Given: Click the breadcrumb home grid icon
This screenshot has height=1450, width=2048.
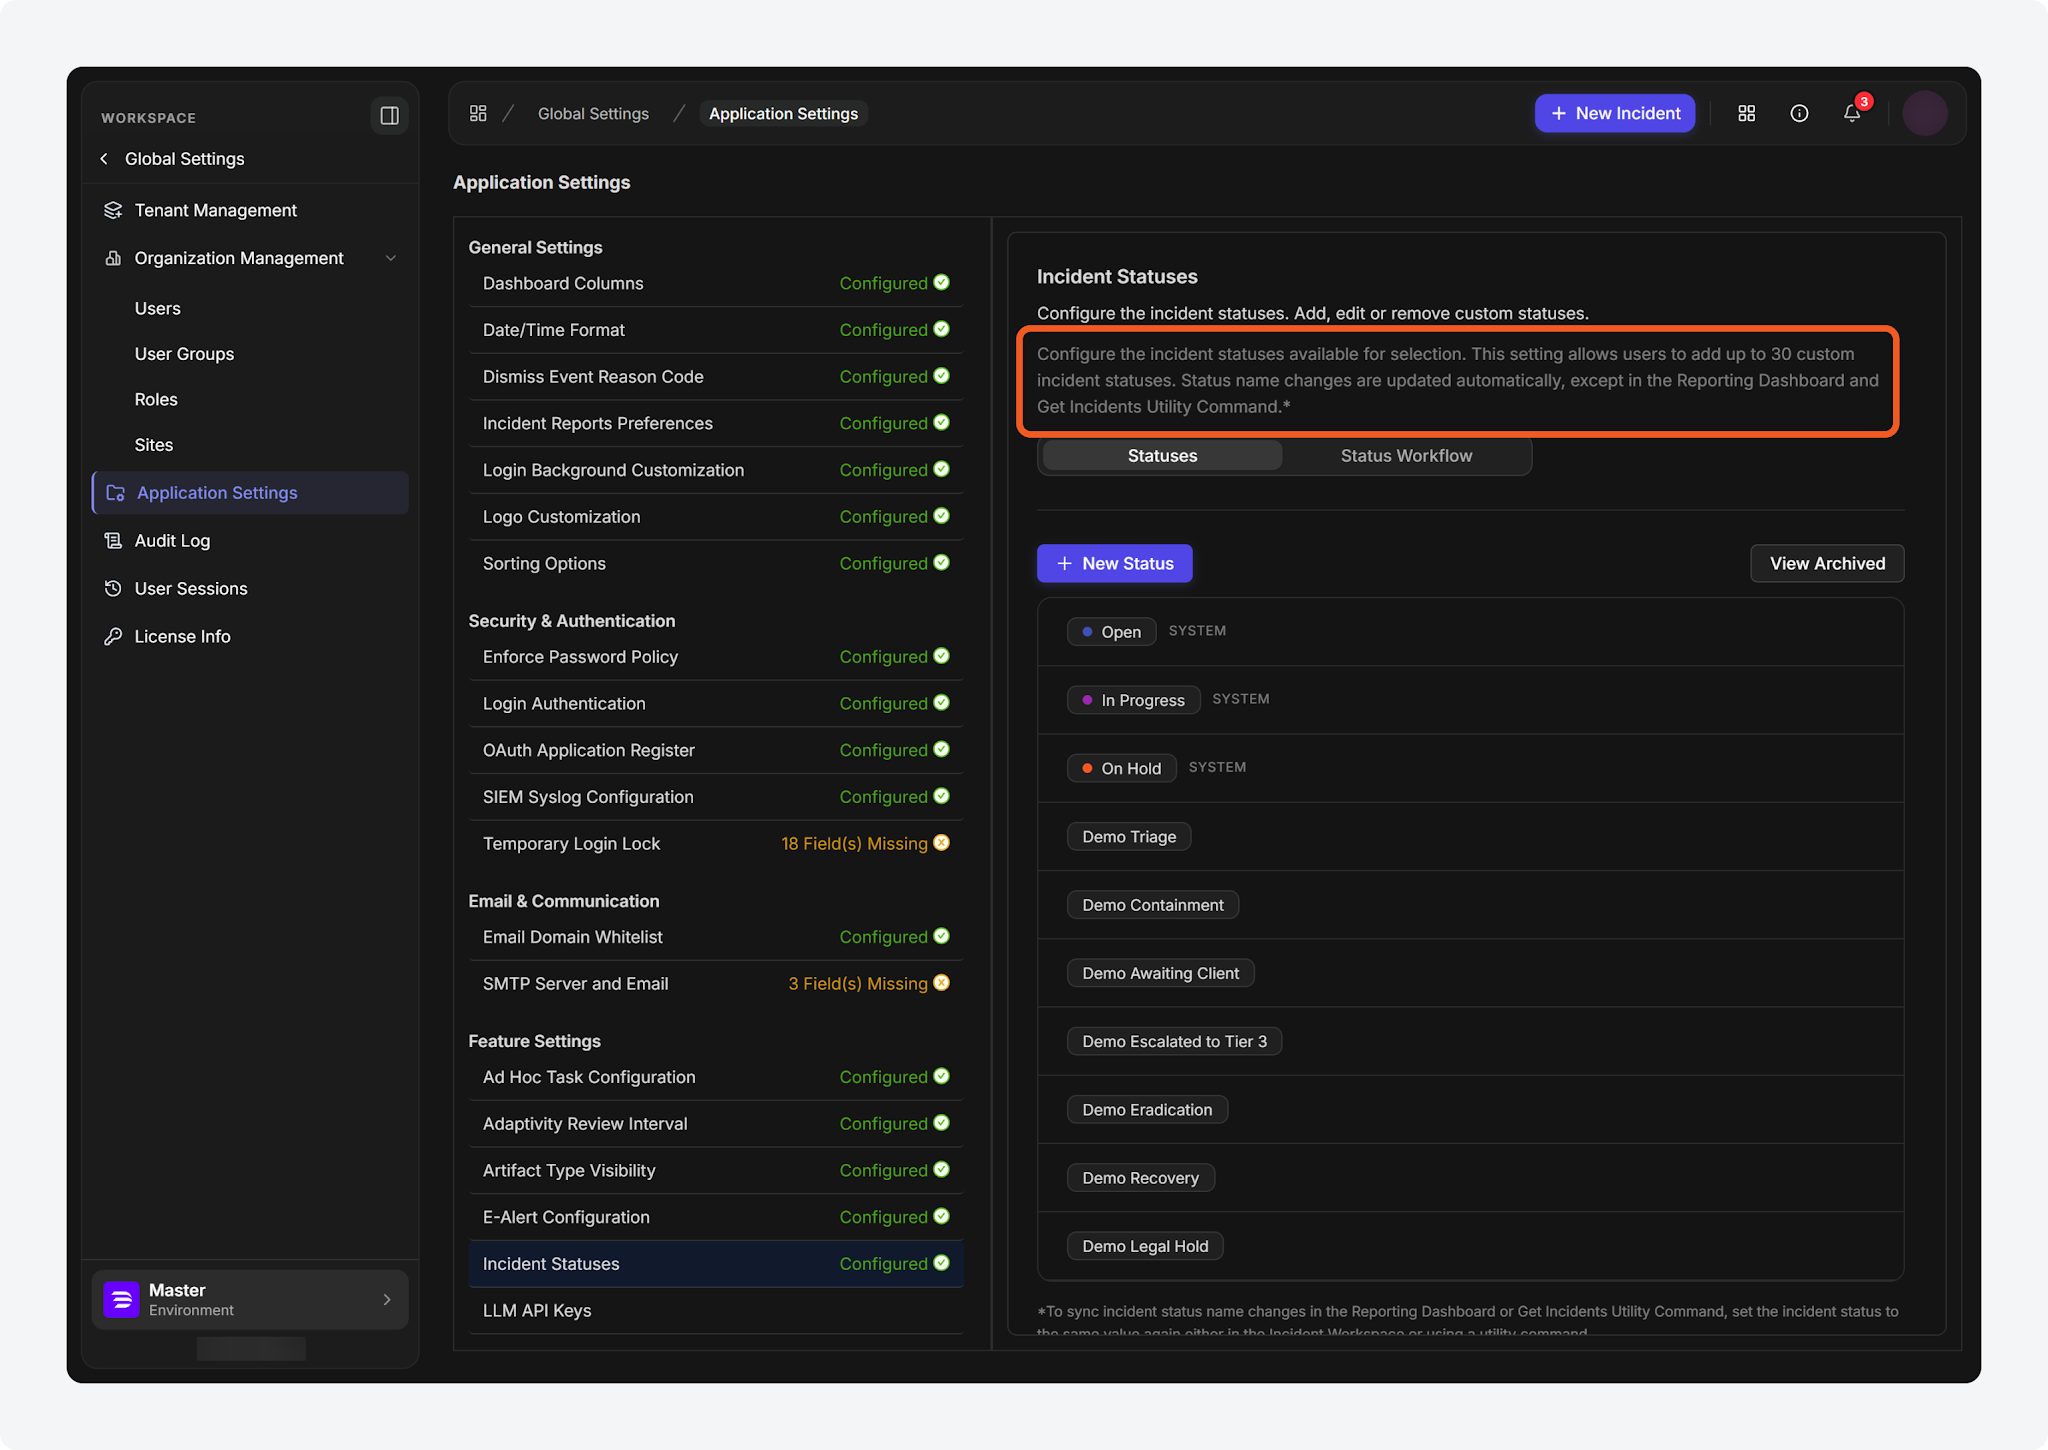Looking at the screenshot, I should 478,113.
